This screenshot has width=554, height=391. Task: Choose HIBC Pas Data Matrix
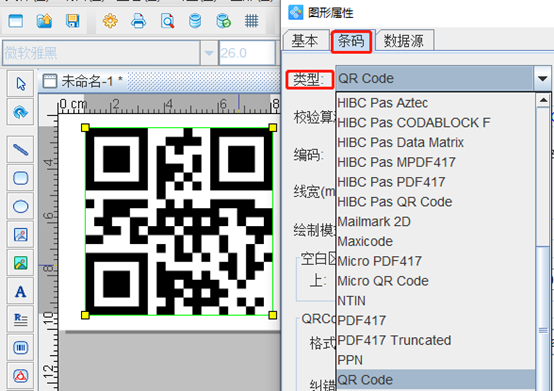coord(435,142)
